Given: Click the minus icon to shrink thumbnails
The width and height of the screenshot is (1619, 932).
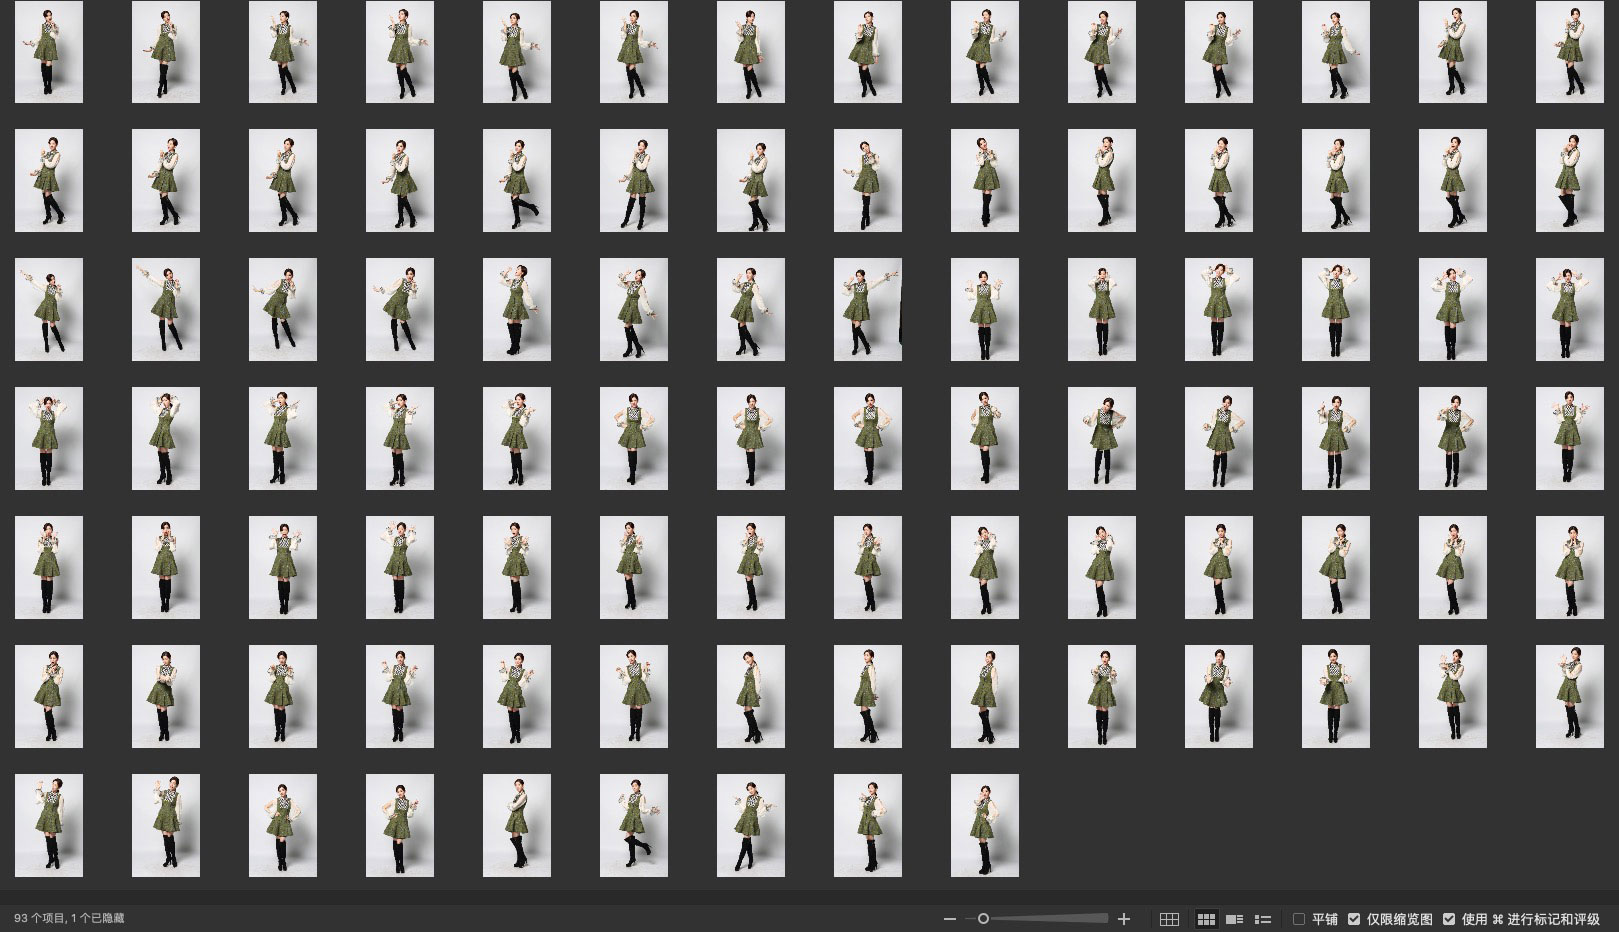Looking at the screenshot, I should click(950, 919).
